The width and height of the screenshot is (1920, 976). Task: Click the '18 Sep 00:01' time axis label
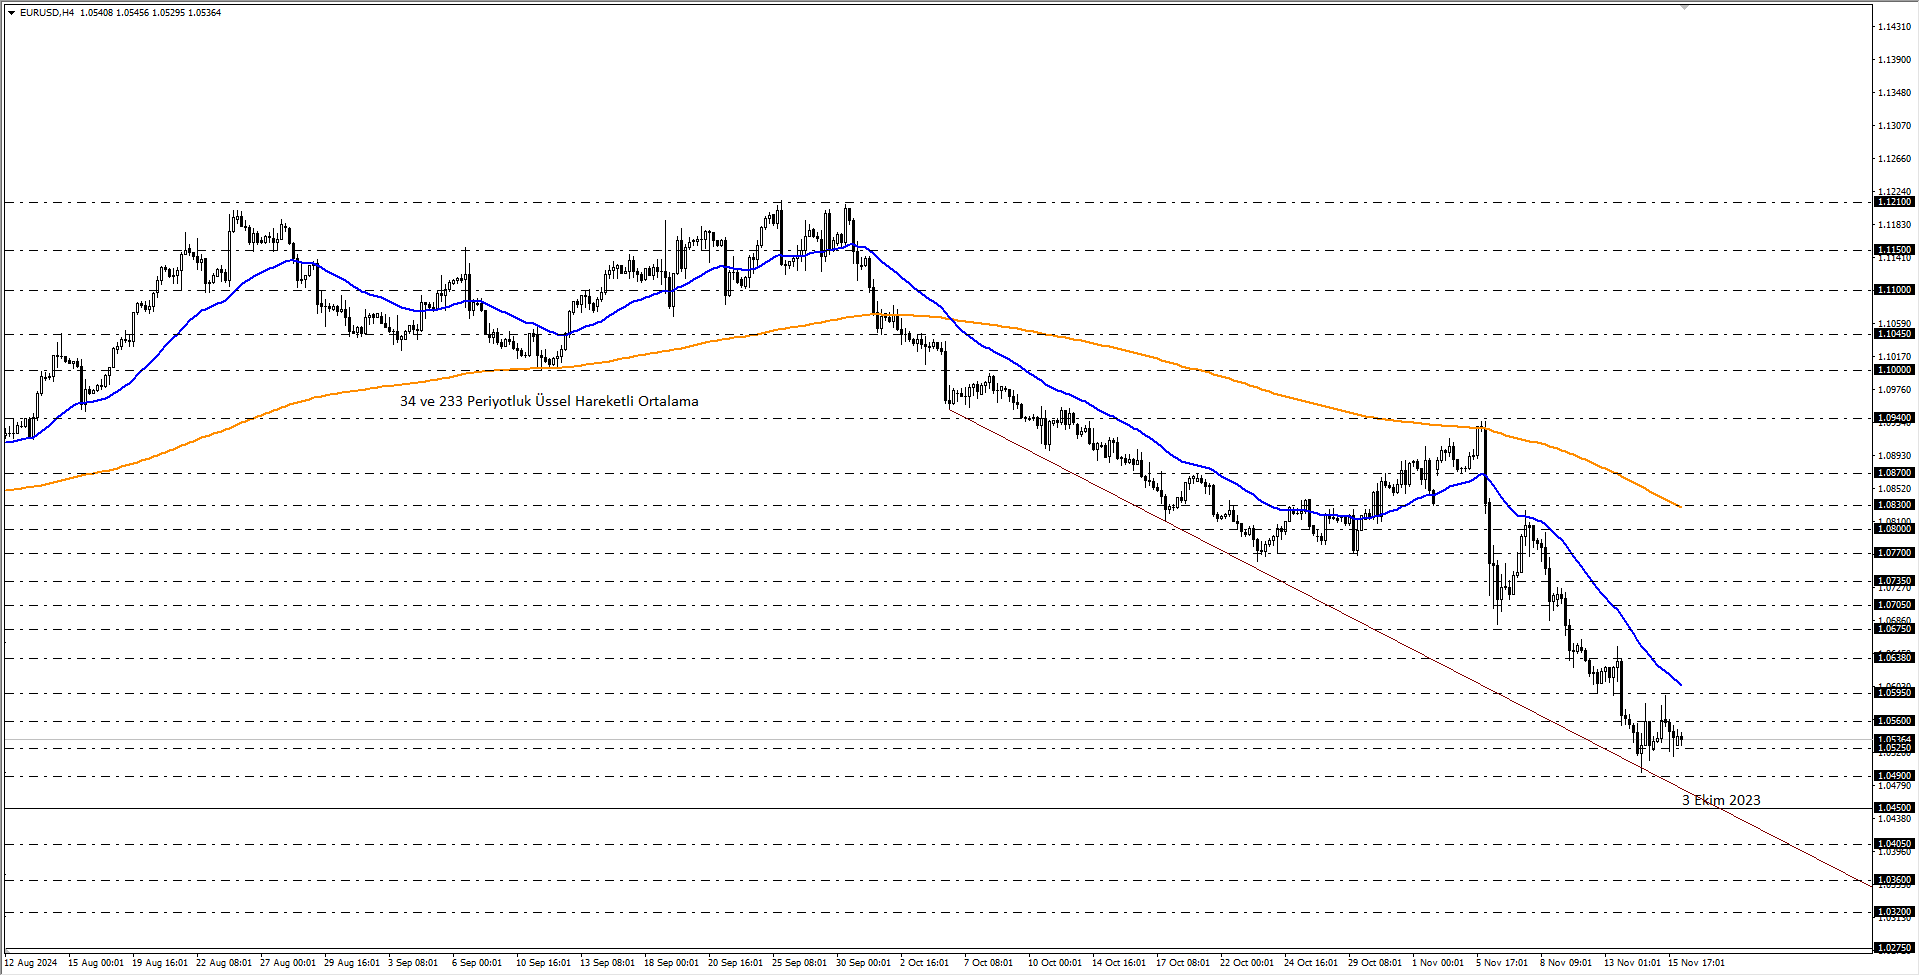[671, 963]
